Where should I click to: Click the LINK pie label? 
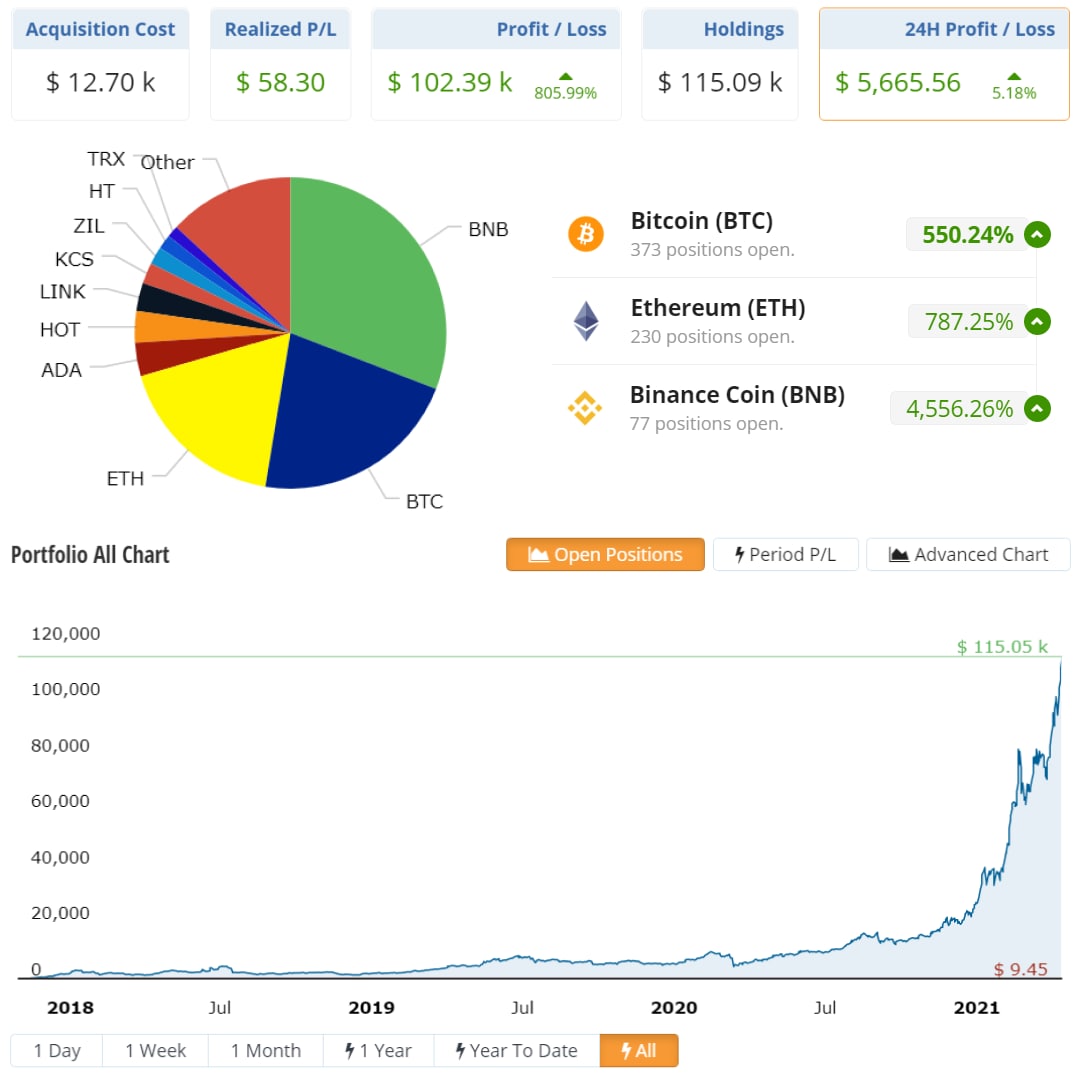(x=63, y=292)
